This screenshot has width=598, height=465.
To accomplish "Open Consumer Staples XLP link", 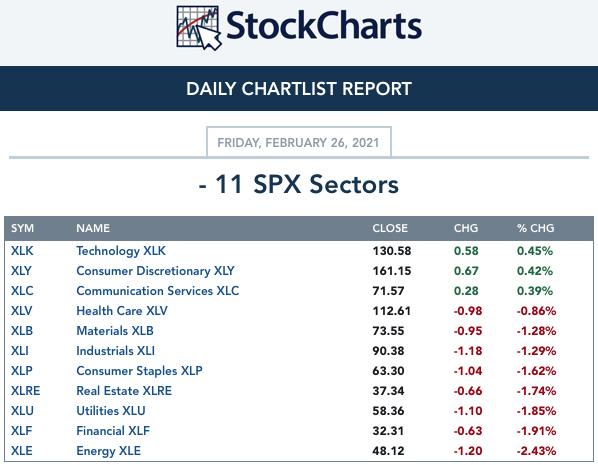I will click(139, 371).
